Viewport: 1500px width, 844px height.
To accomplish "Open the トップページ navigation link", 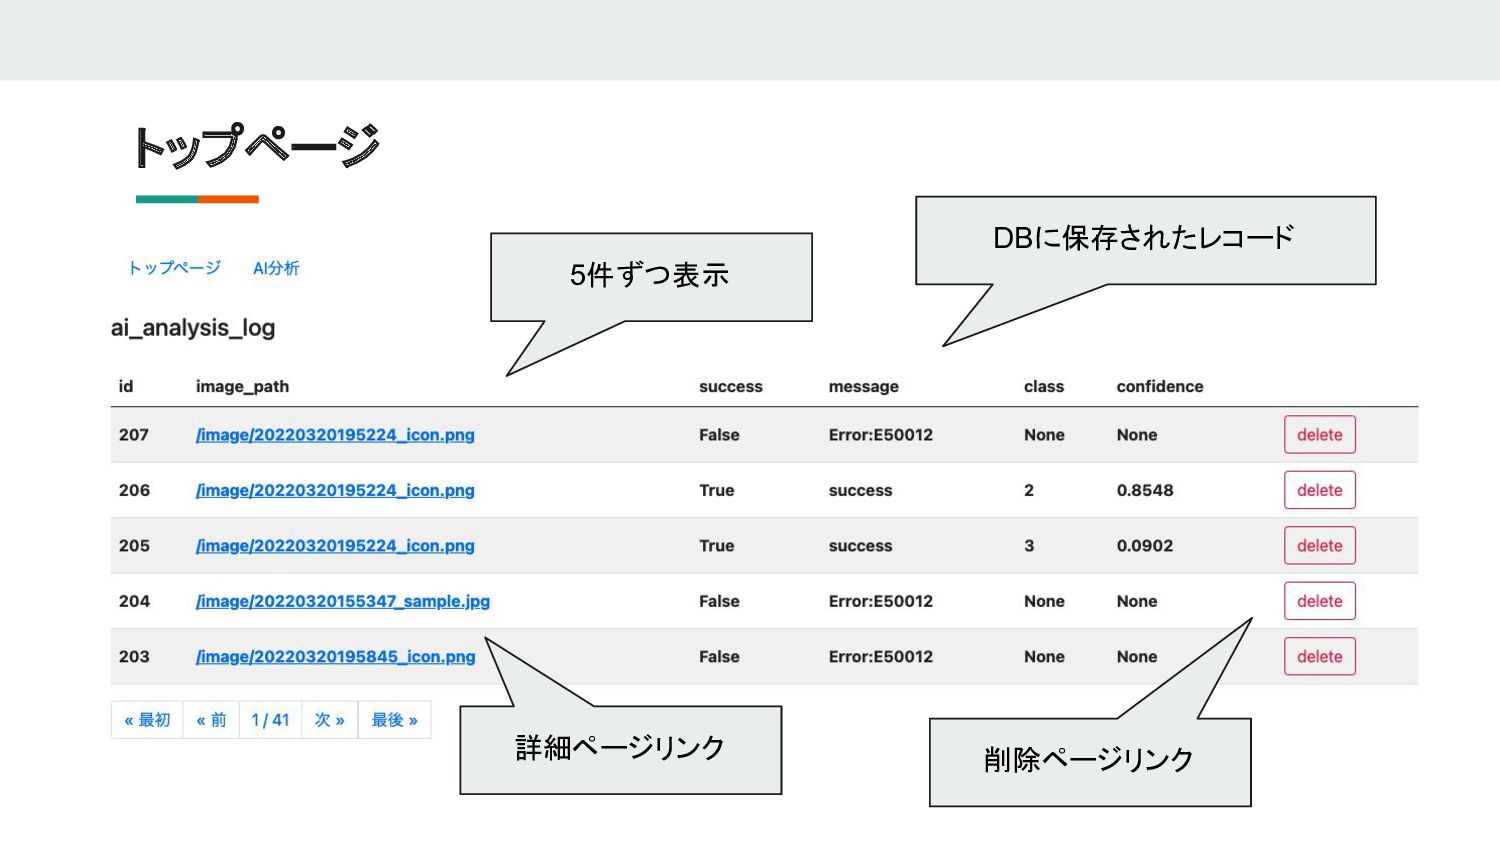I will [x=174, y=268].
